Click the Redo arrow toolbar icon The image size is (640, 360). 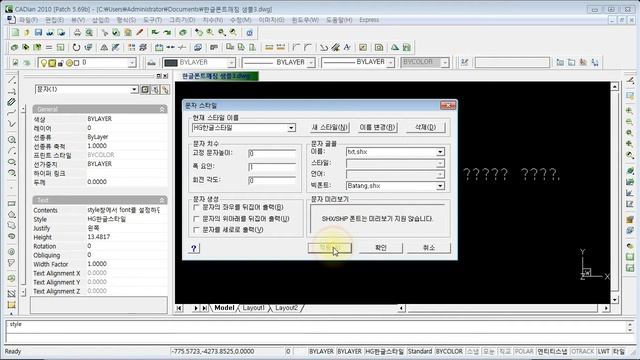(x=167, y=32)
